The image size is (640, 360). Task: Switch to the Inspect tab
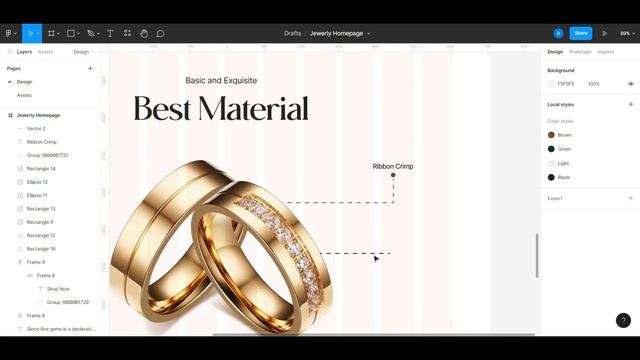click(x=606, y=52)
